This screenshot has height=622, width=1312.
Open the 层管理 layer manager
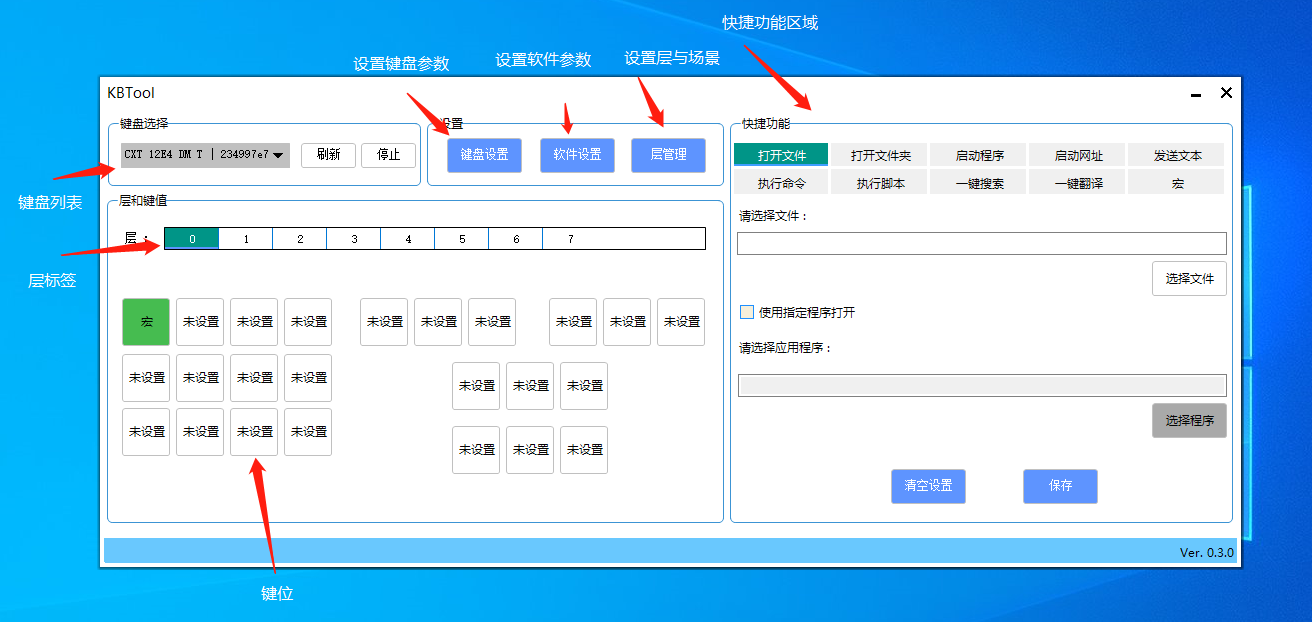click(668, 155)
